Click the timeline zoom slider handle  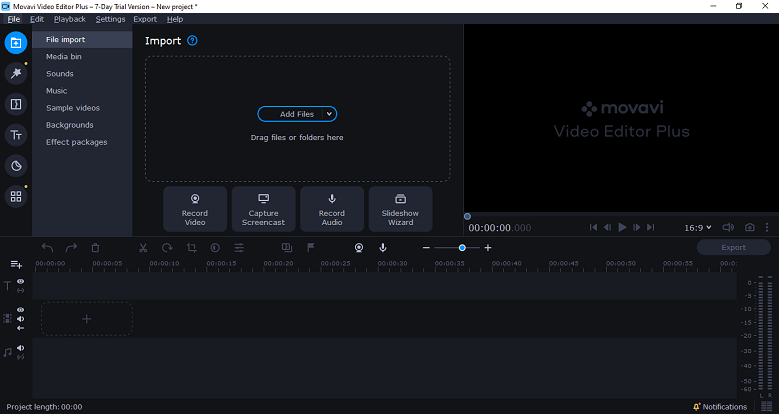coord(462,248)
